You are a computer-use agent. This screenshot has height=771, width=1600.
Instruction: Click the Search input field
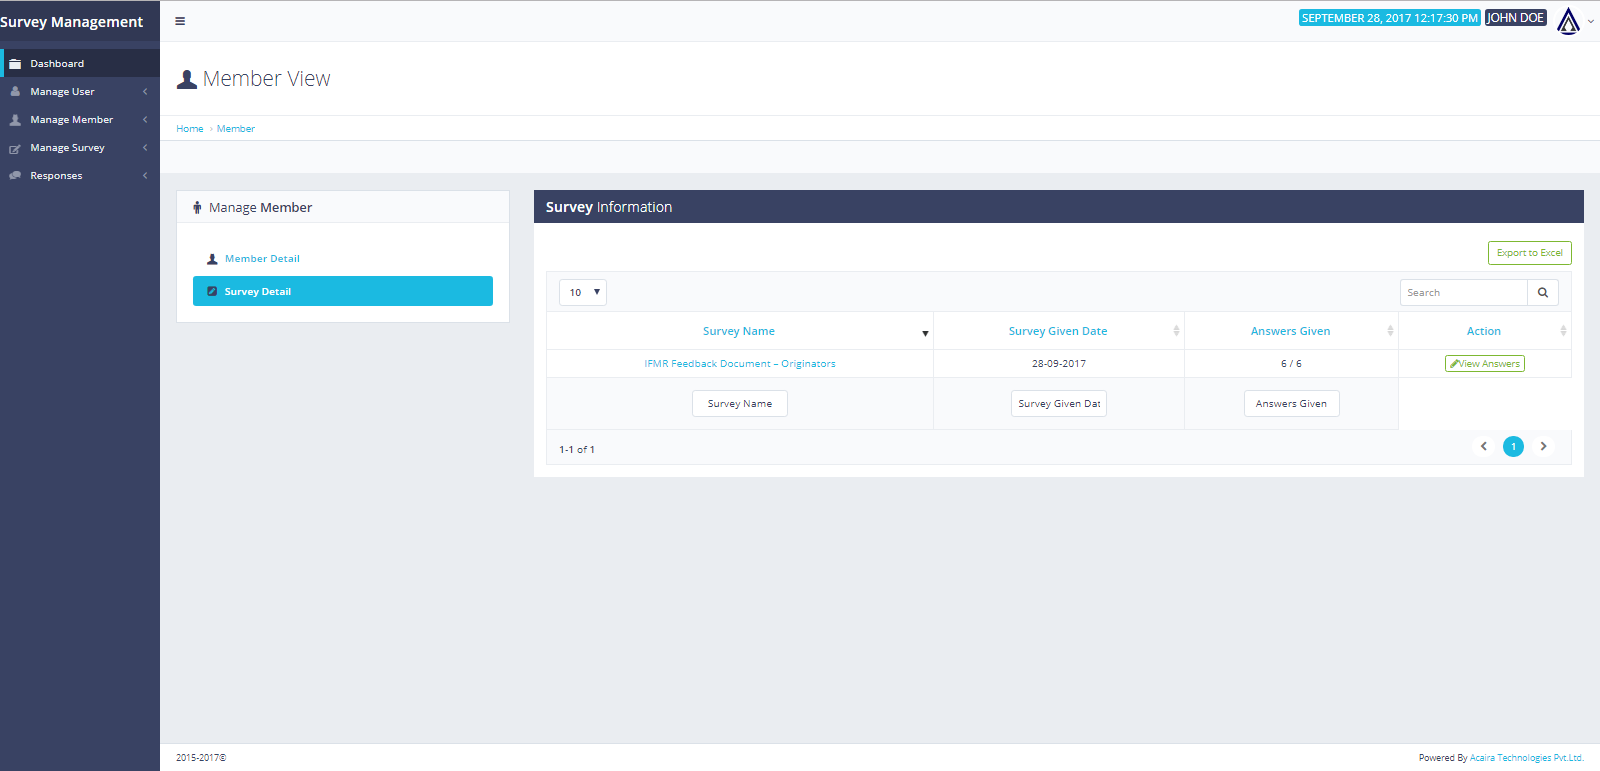coord(1463,293)
